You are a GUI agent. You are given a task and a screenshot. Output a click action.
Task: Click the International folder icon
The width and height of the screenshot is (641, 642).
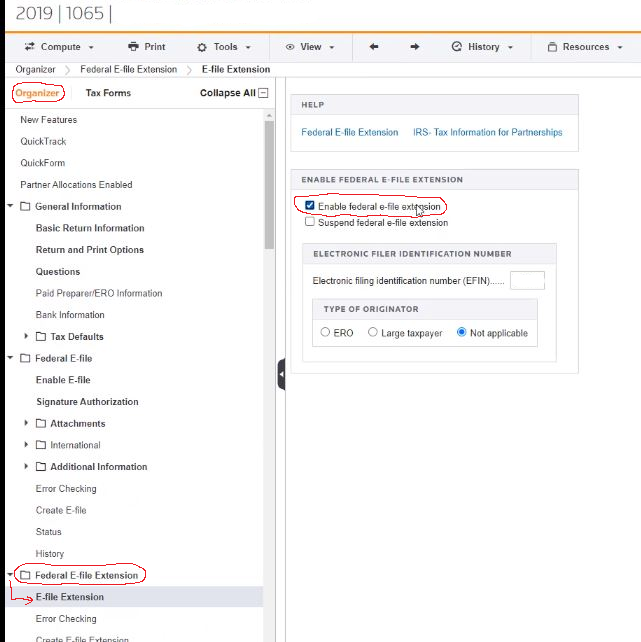coord(41,445)
